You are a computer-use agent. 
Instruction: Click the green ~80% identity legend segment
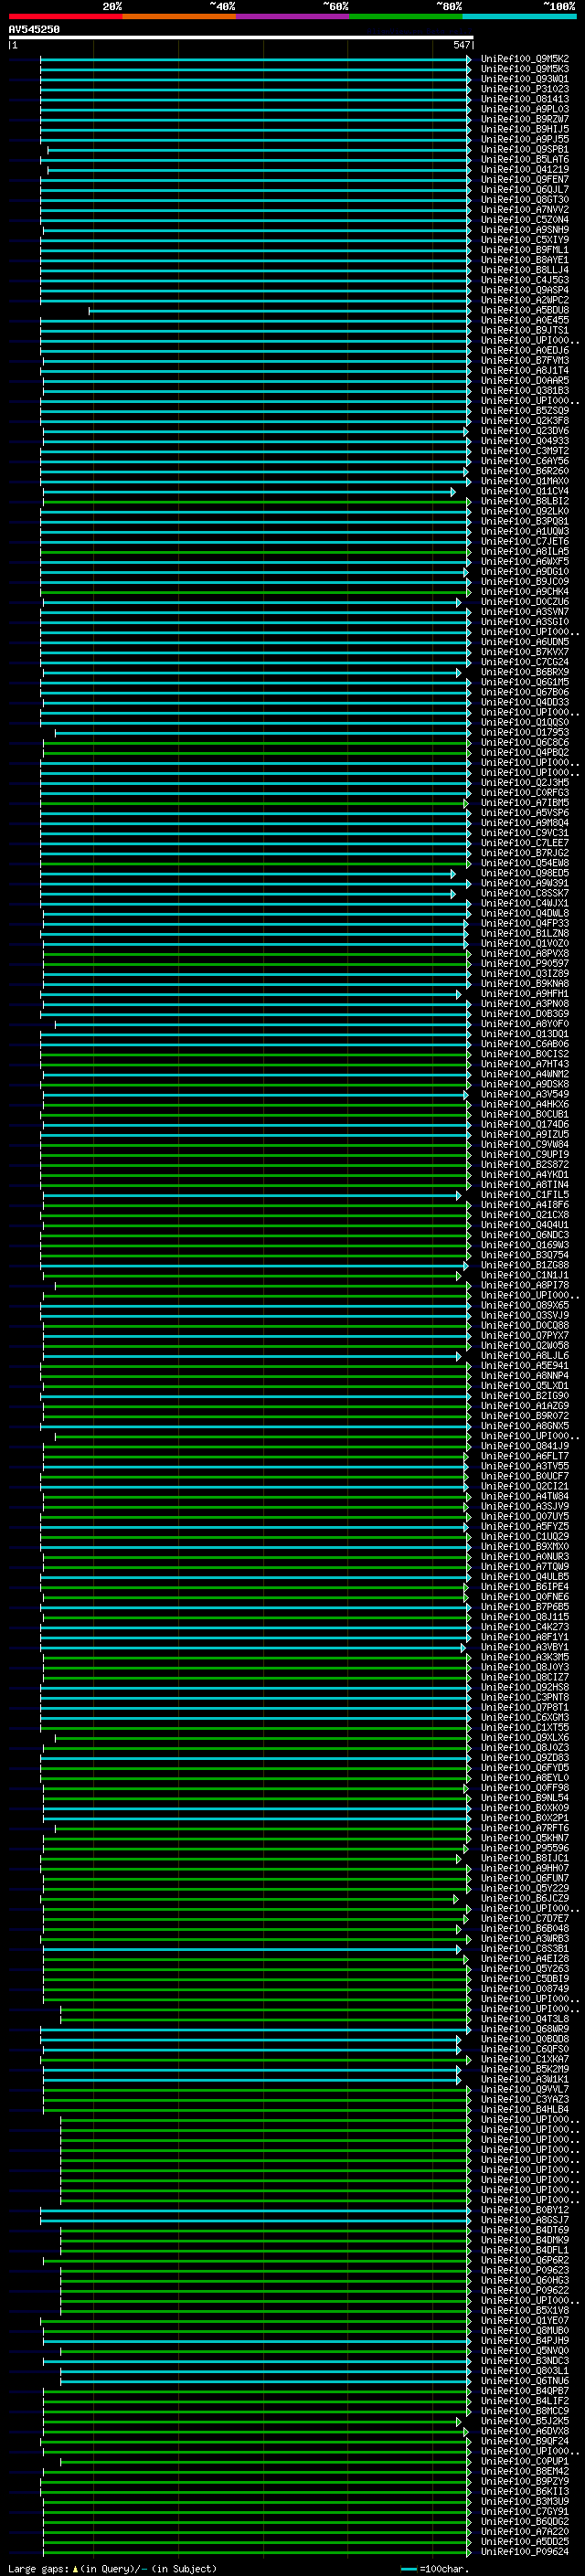click(406, 16)
